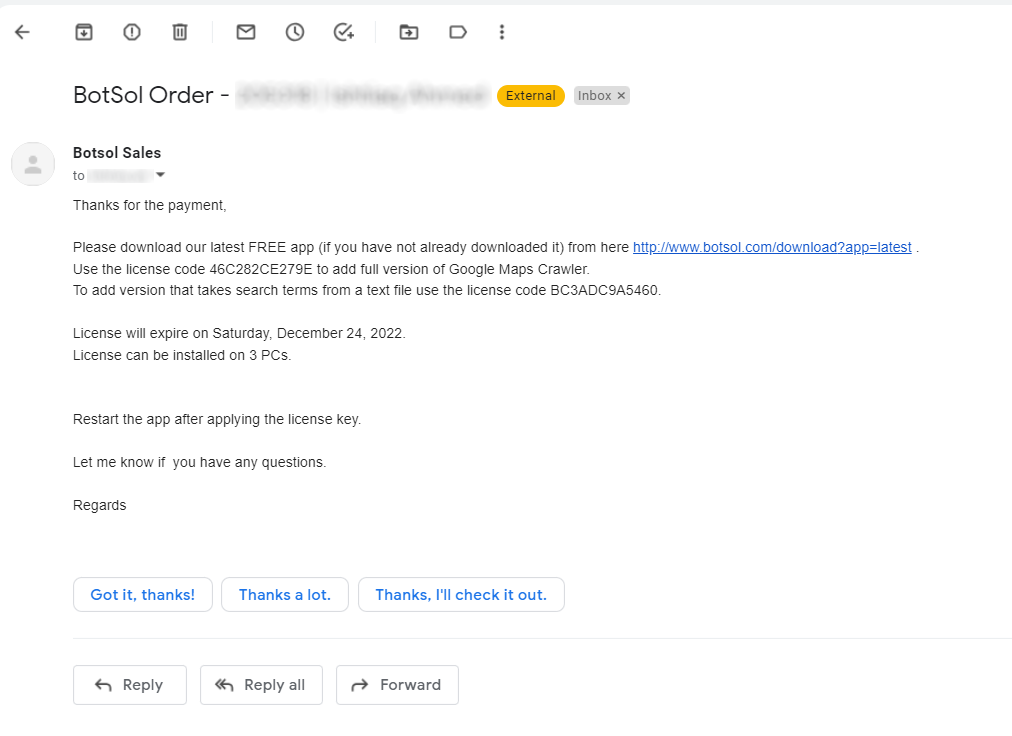The height and width of the screenshot is (736, 1012).
Task: Open the three-dot More options menu
Action: click(501, 32)
